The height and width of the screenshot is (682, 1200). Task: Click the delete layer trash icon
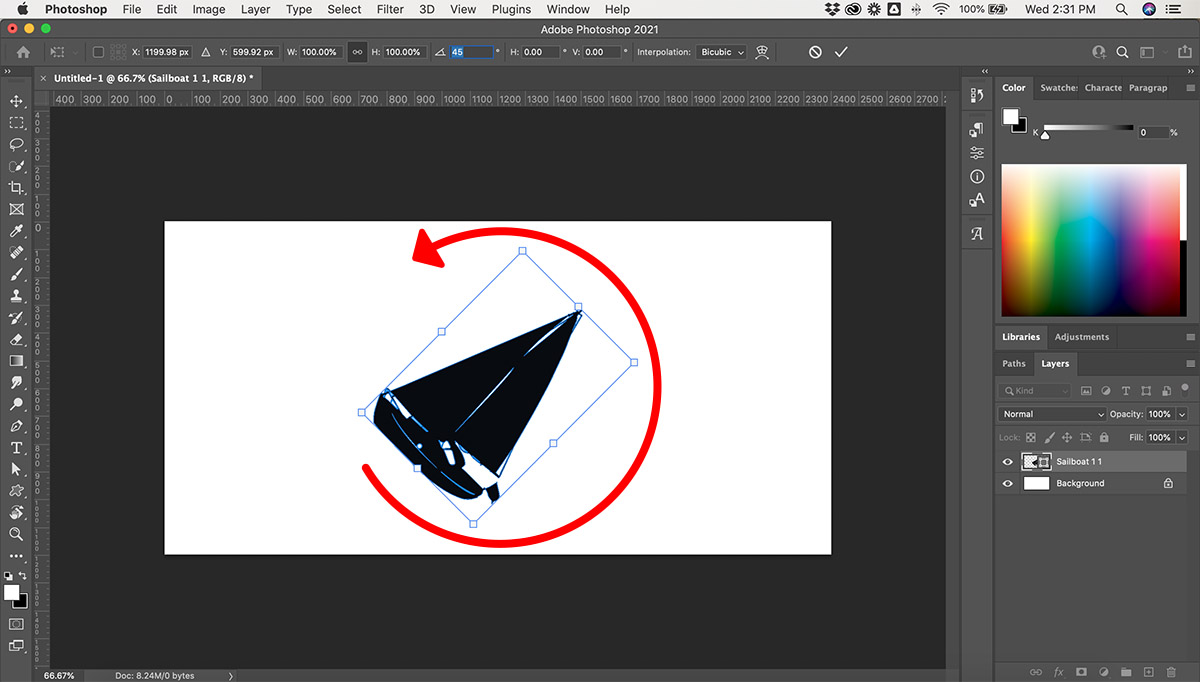1171,672
